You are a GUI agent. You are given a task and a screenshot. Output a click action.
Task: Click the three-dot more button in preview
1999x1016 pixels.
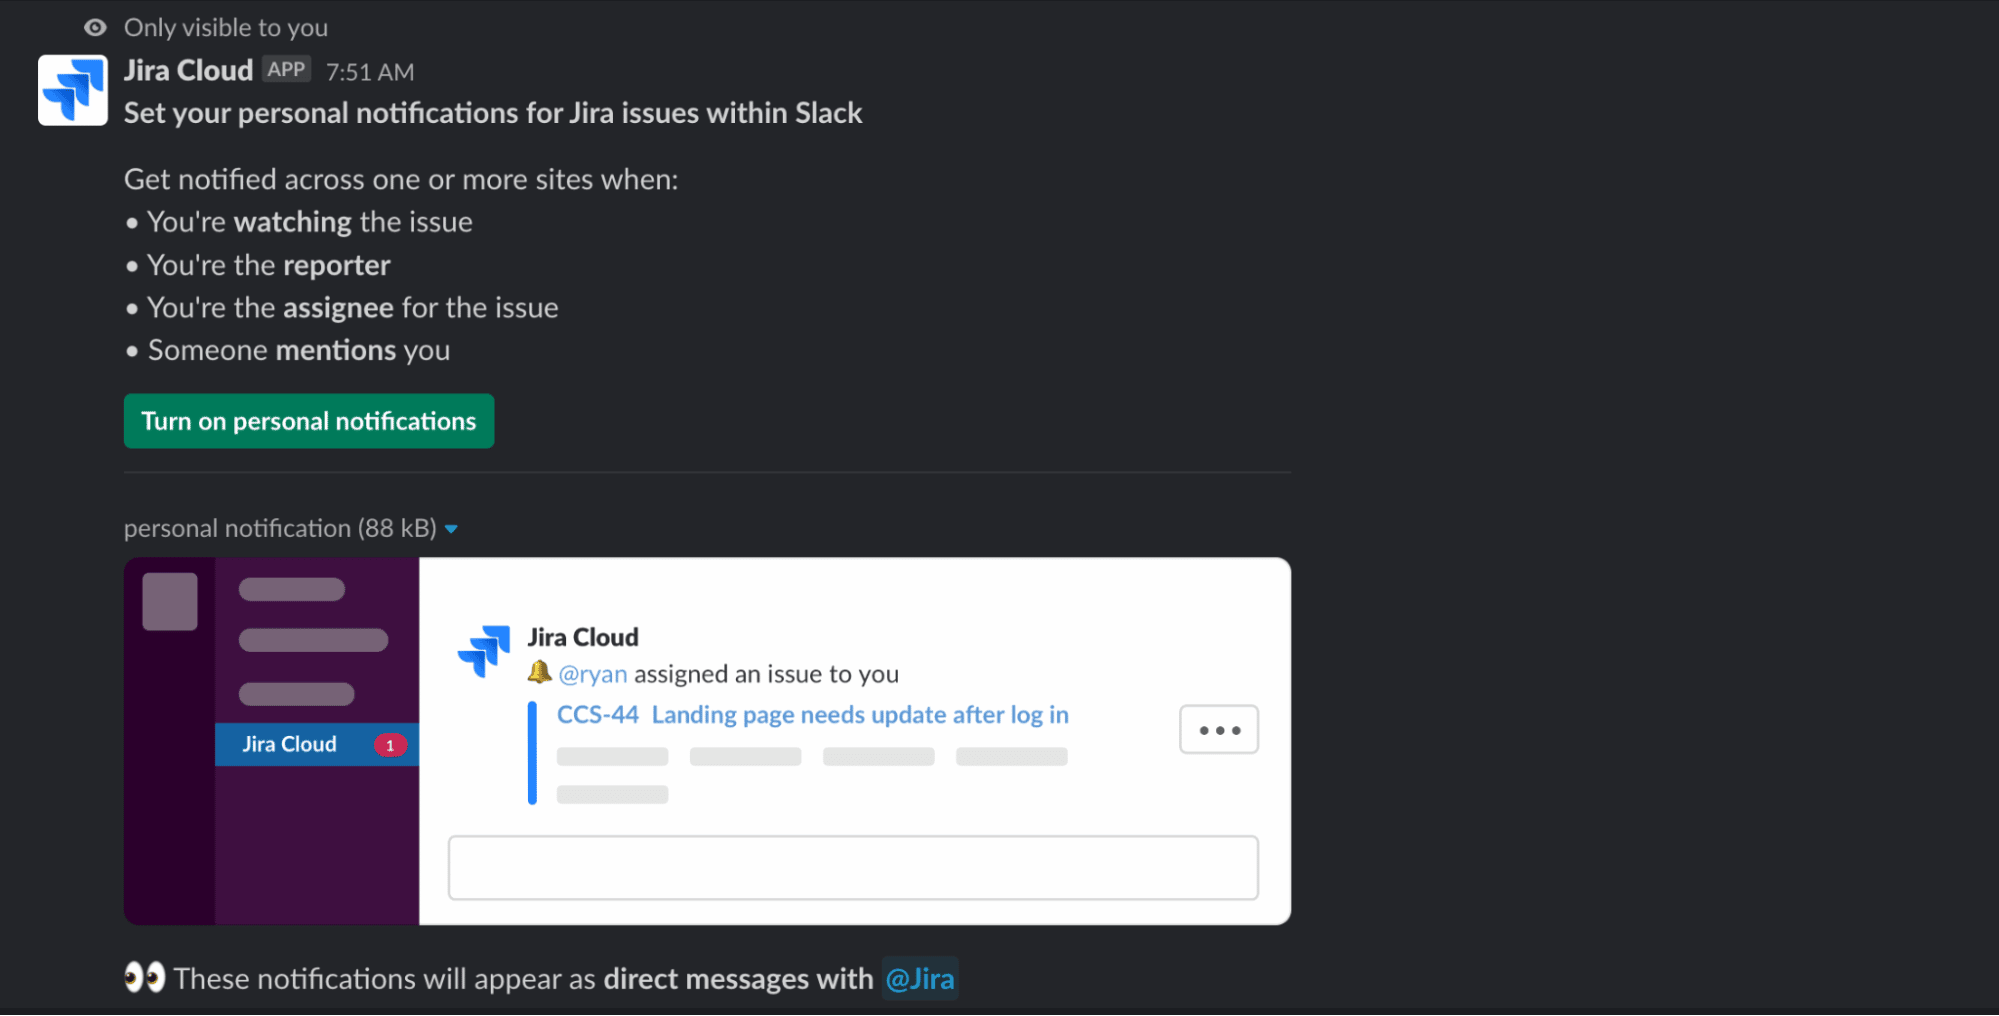coord(1219,730)
